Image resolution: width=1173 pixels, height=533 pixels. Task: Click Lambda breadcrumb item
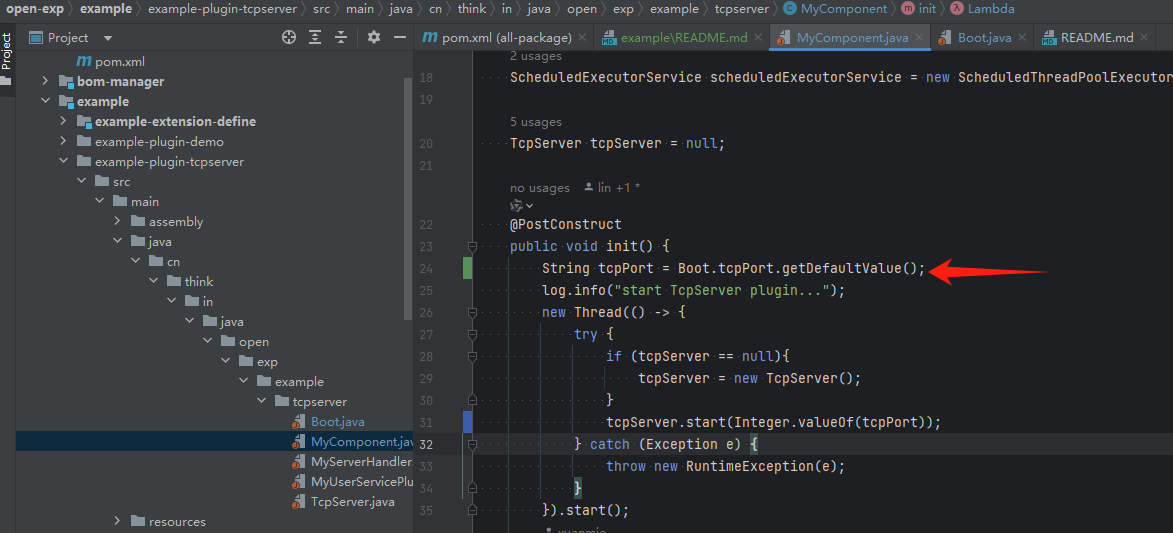982,10
